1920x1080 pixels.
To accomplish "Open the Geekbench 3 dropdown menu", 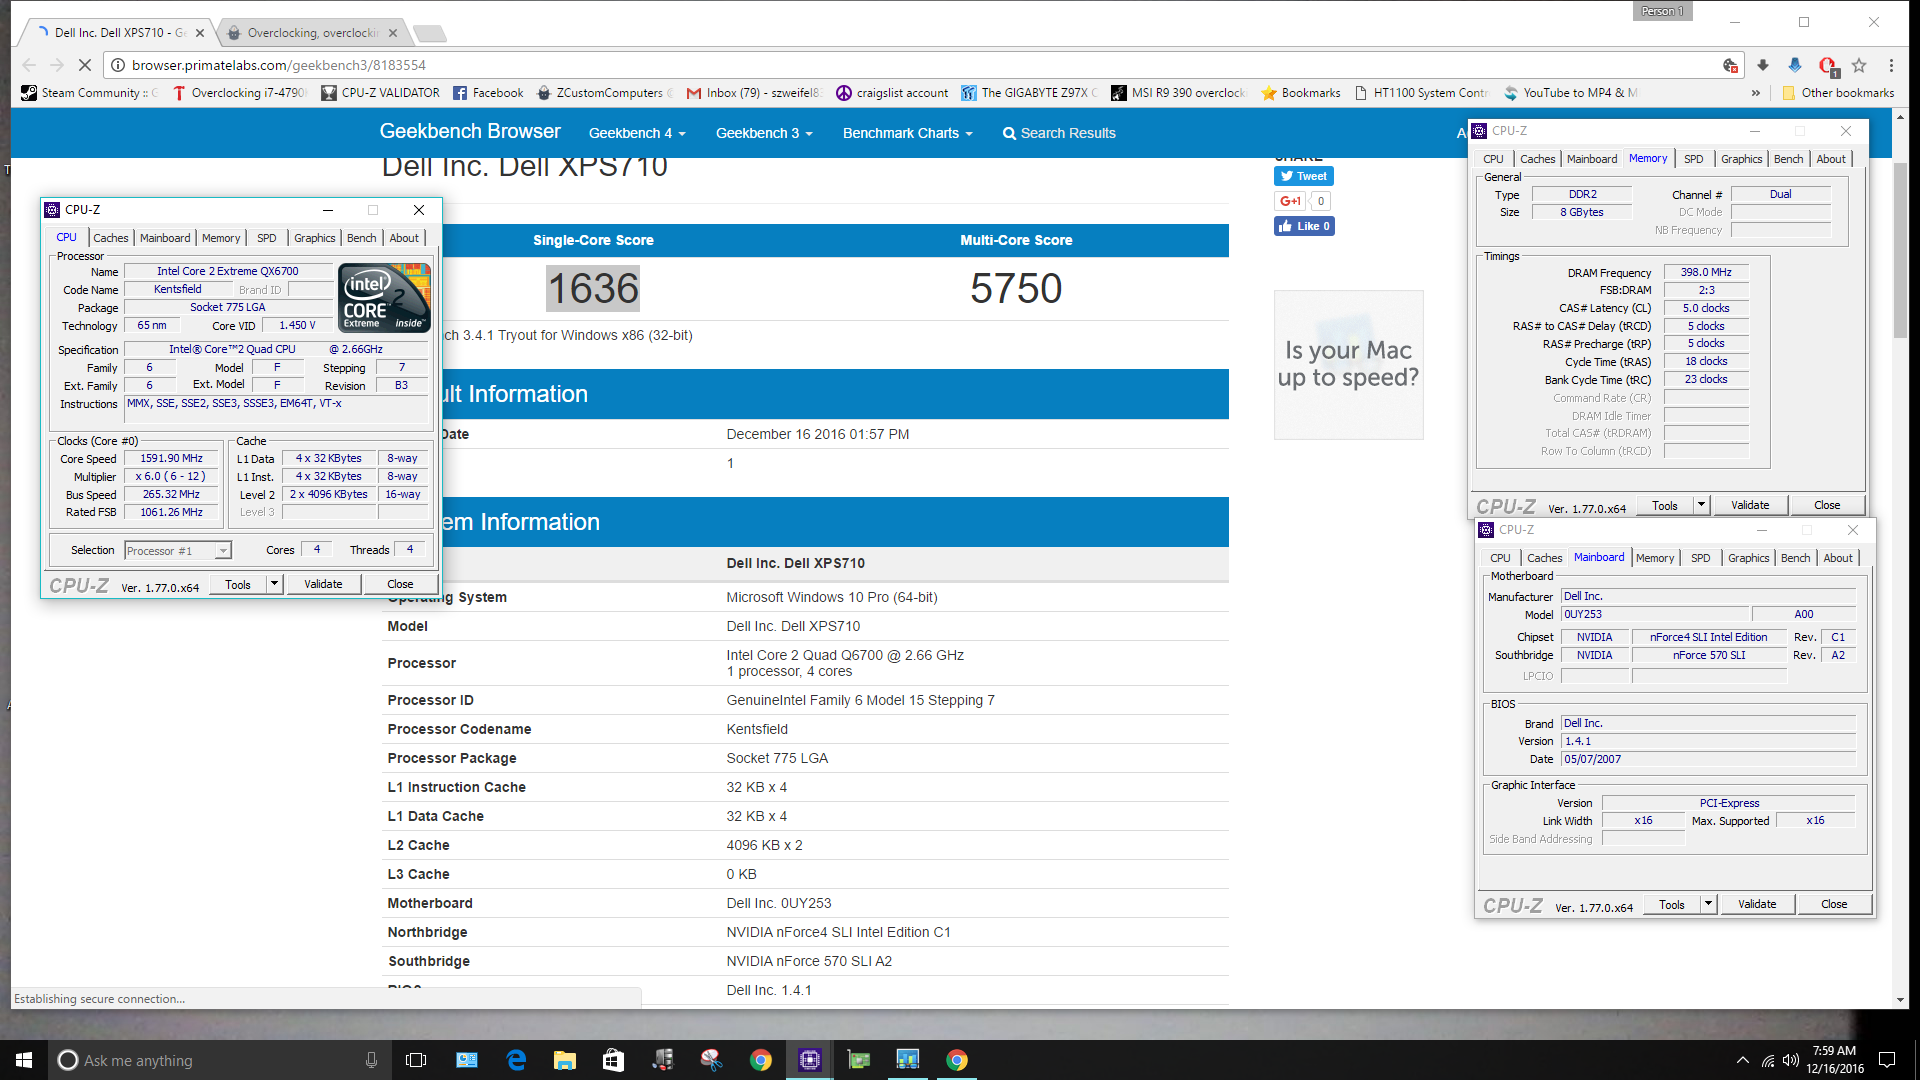I will coord(763,133).
